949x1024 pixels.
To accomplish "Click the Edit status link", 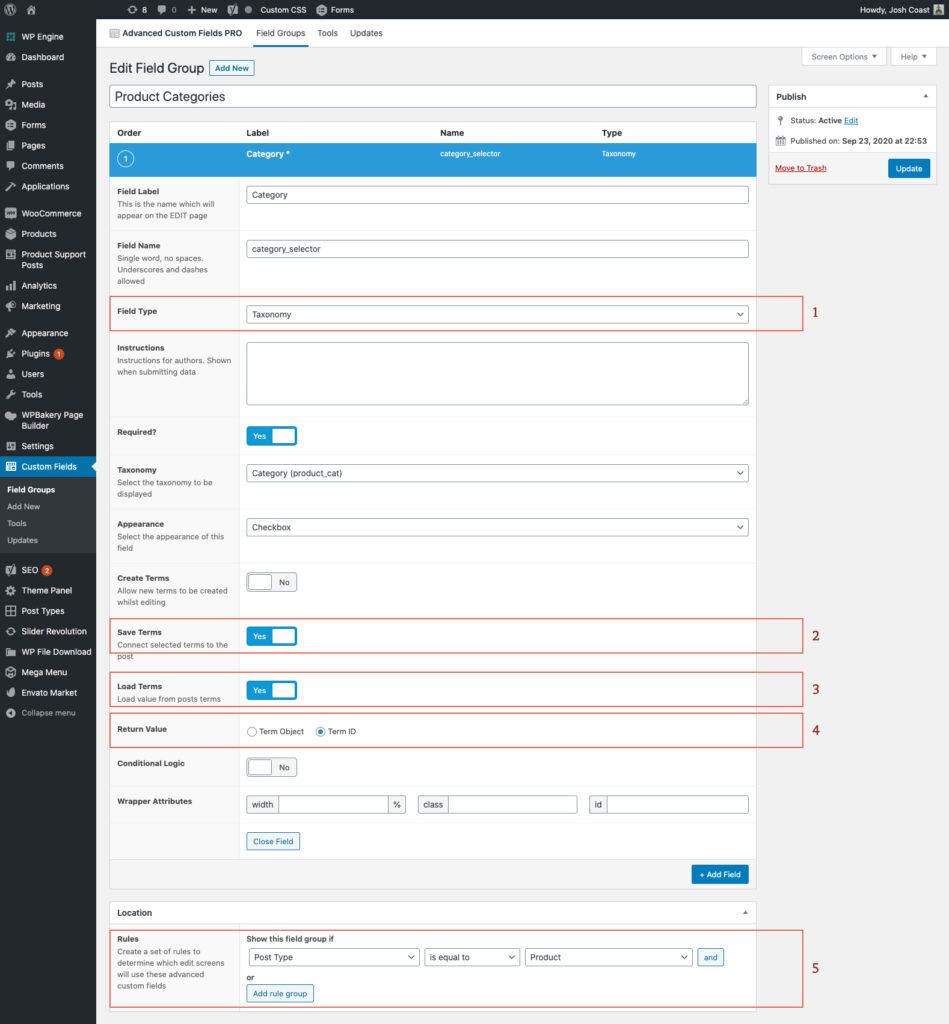I will [x=851, y=121].
